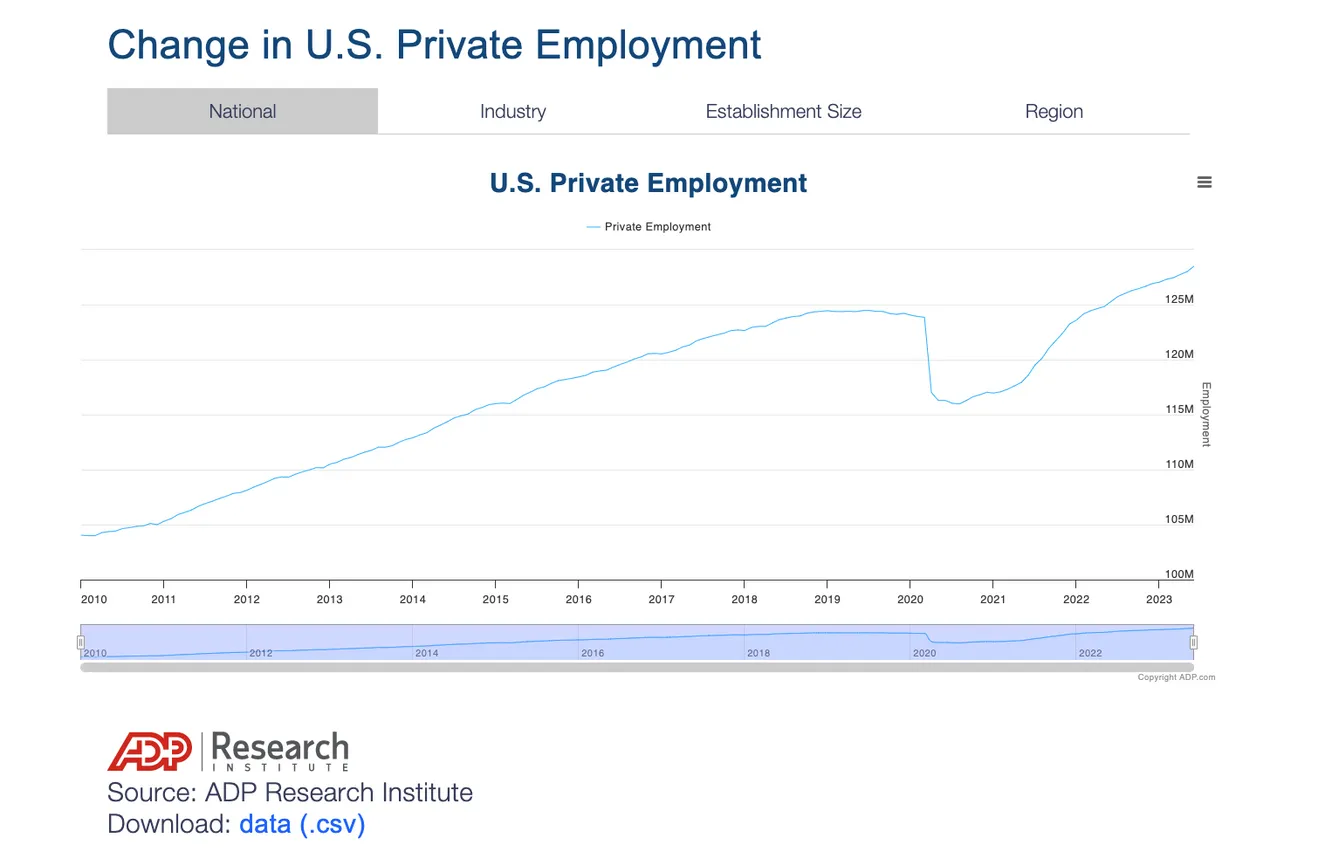
Task: Click the 2023 x-axis label
Action: click(x=1159, y=599)
